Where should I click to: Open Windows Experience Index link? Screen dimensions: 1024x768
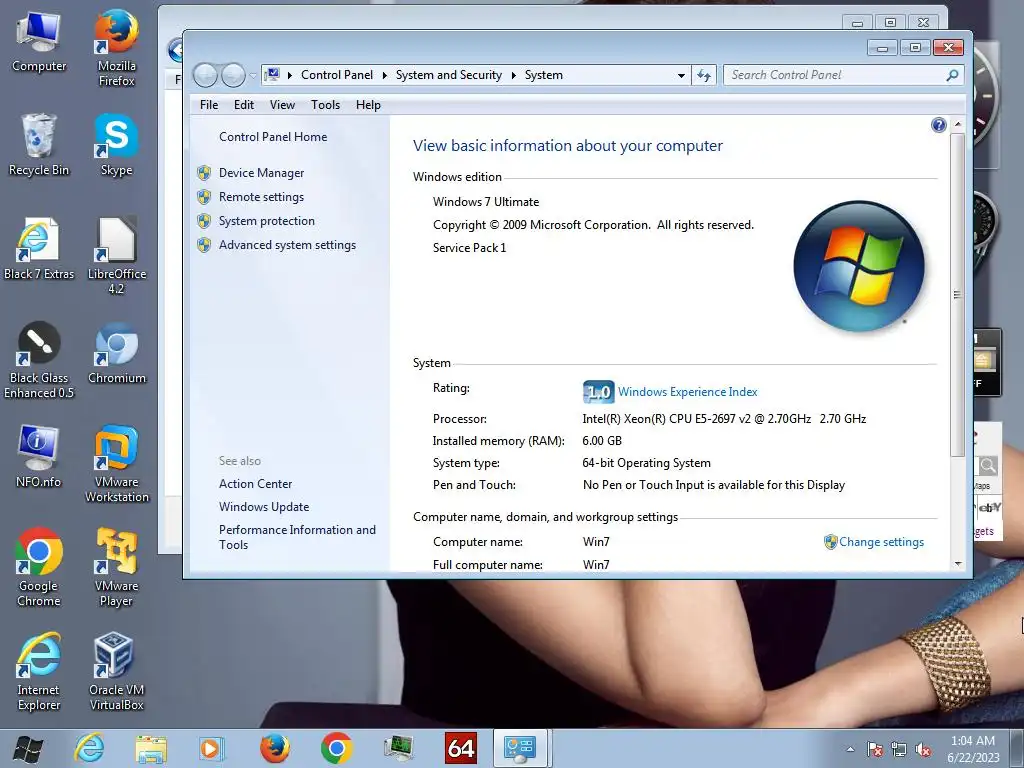[x=688, y=392]
